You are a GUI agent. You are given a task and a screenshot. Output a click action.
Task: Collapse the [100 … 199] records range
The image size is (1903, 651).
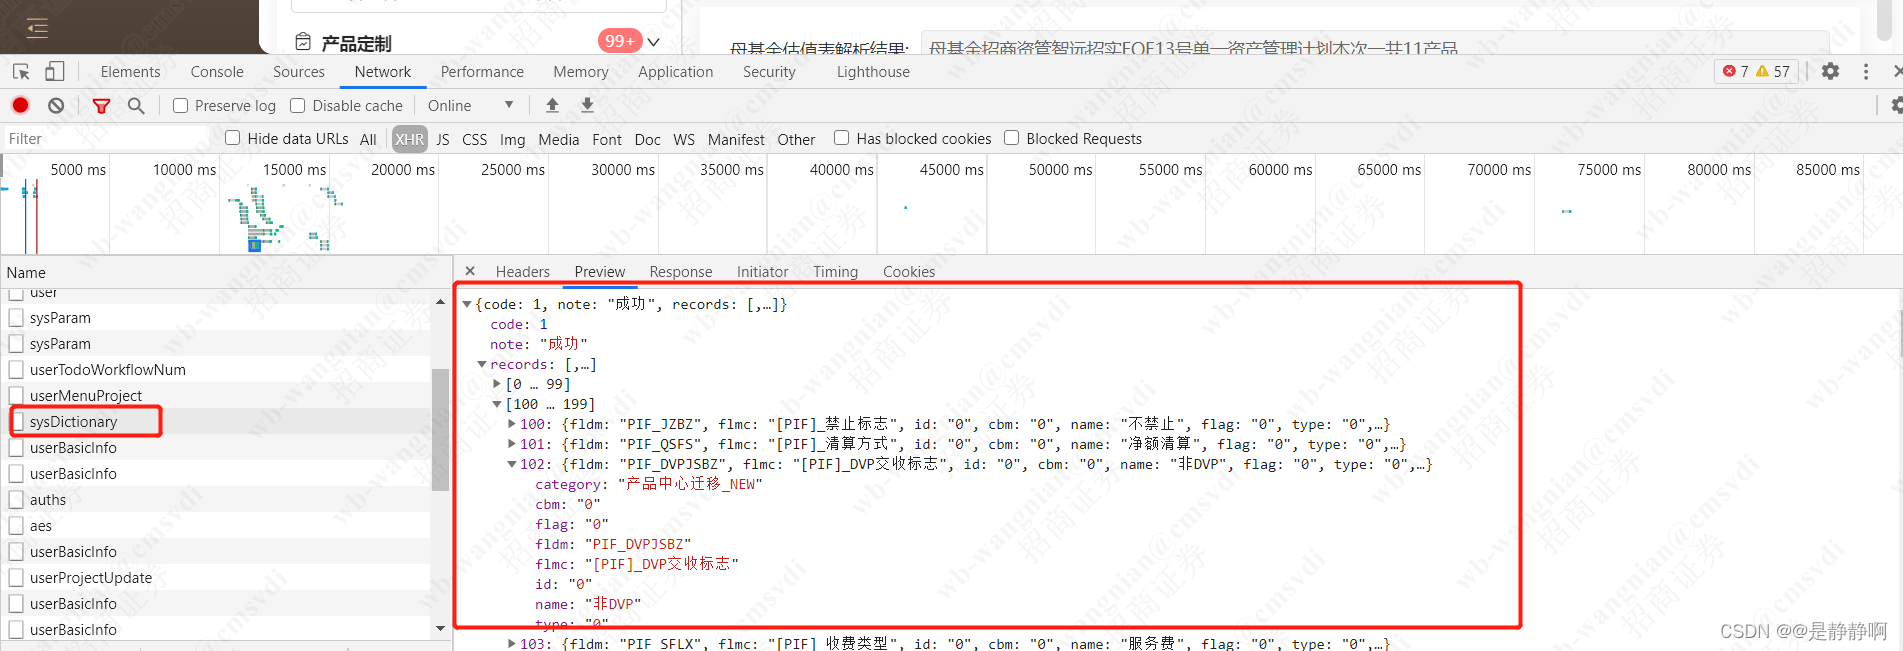coord(497,404)
